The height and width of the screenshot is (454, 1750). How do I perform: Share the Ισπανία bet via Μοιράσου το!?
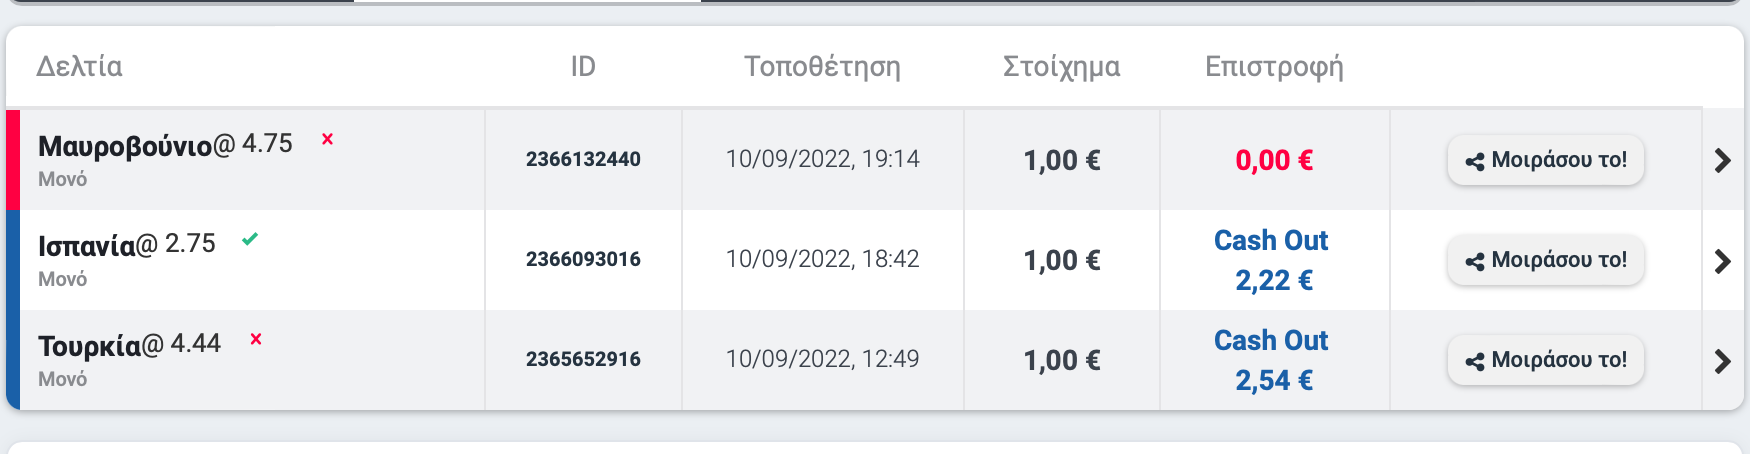click(1546, 260)
